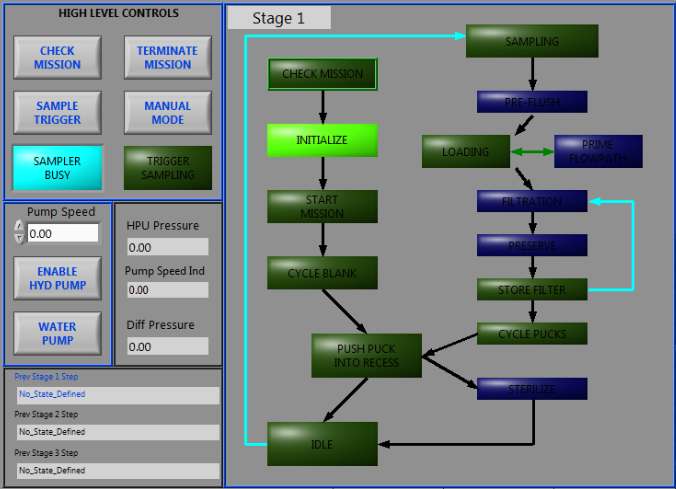Image resolution: width=676 pixels, height=489 pixels.
Task: Click the Prev Stage 2 Step label
Action: point(46,414)
